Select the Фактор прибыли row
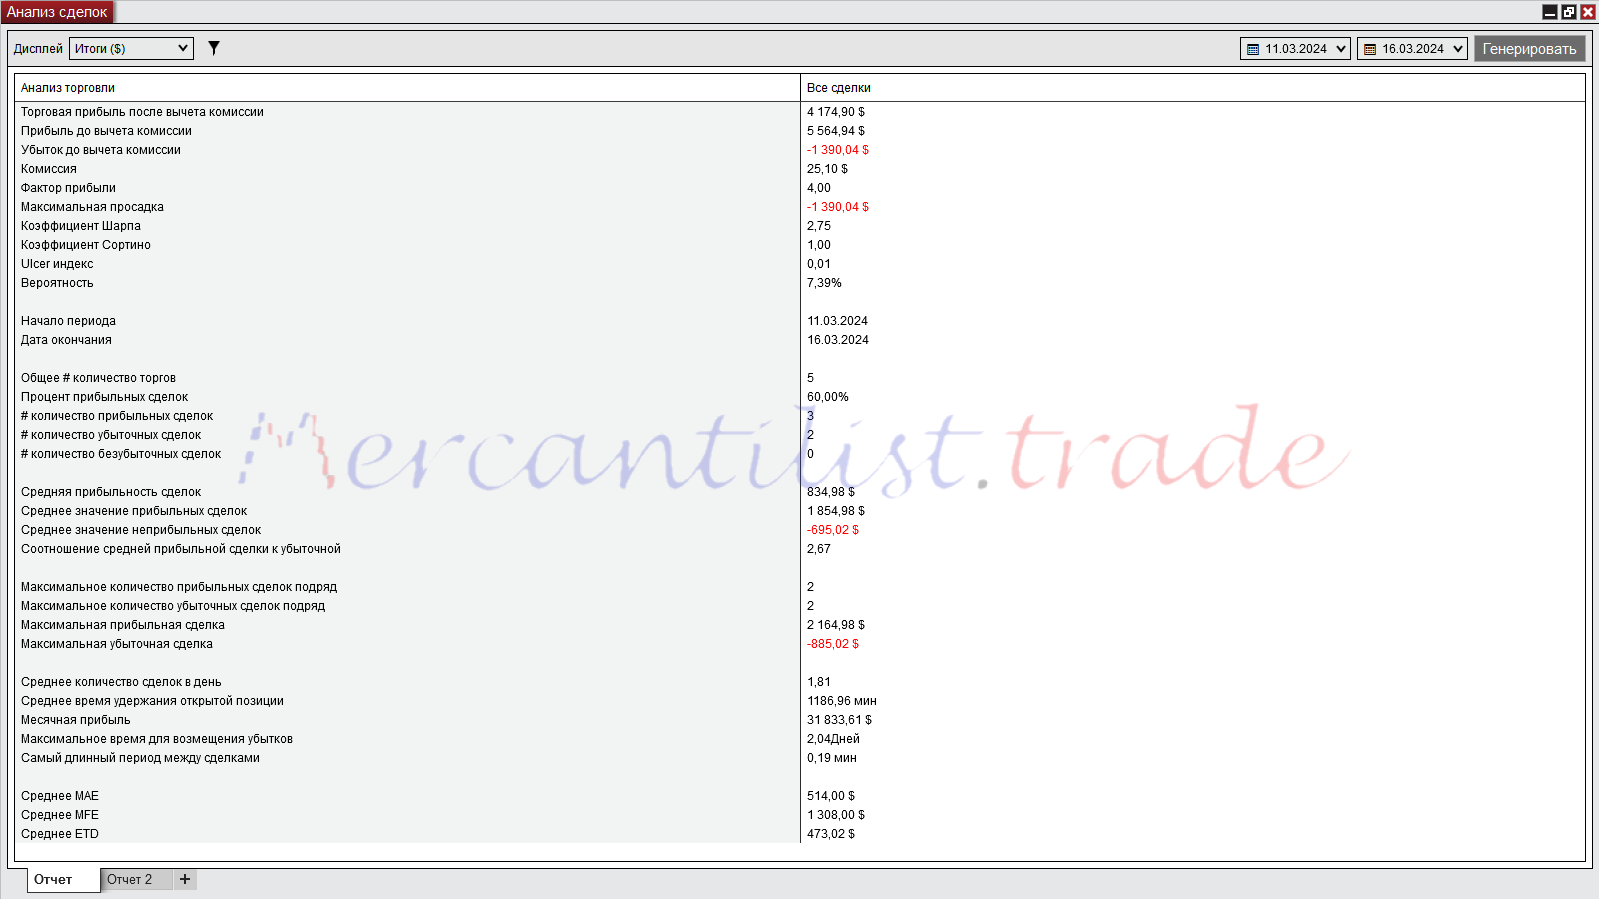The height and width of the screenshot is (899, 1599). tap(68, 188)
